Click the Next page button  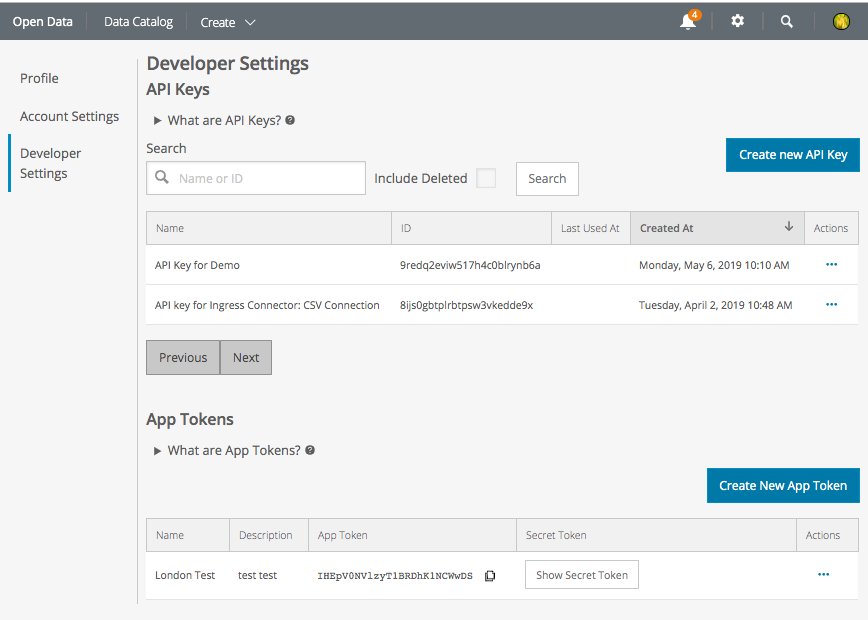click(x=246, y=358)
